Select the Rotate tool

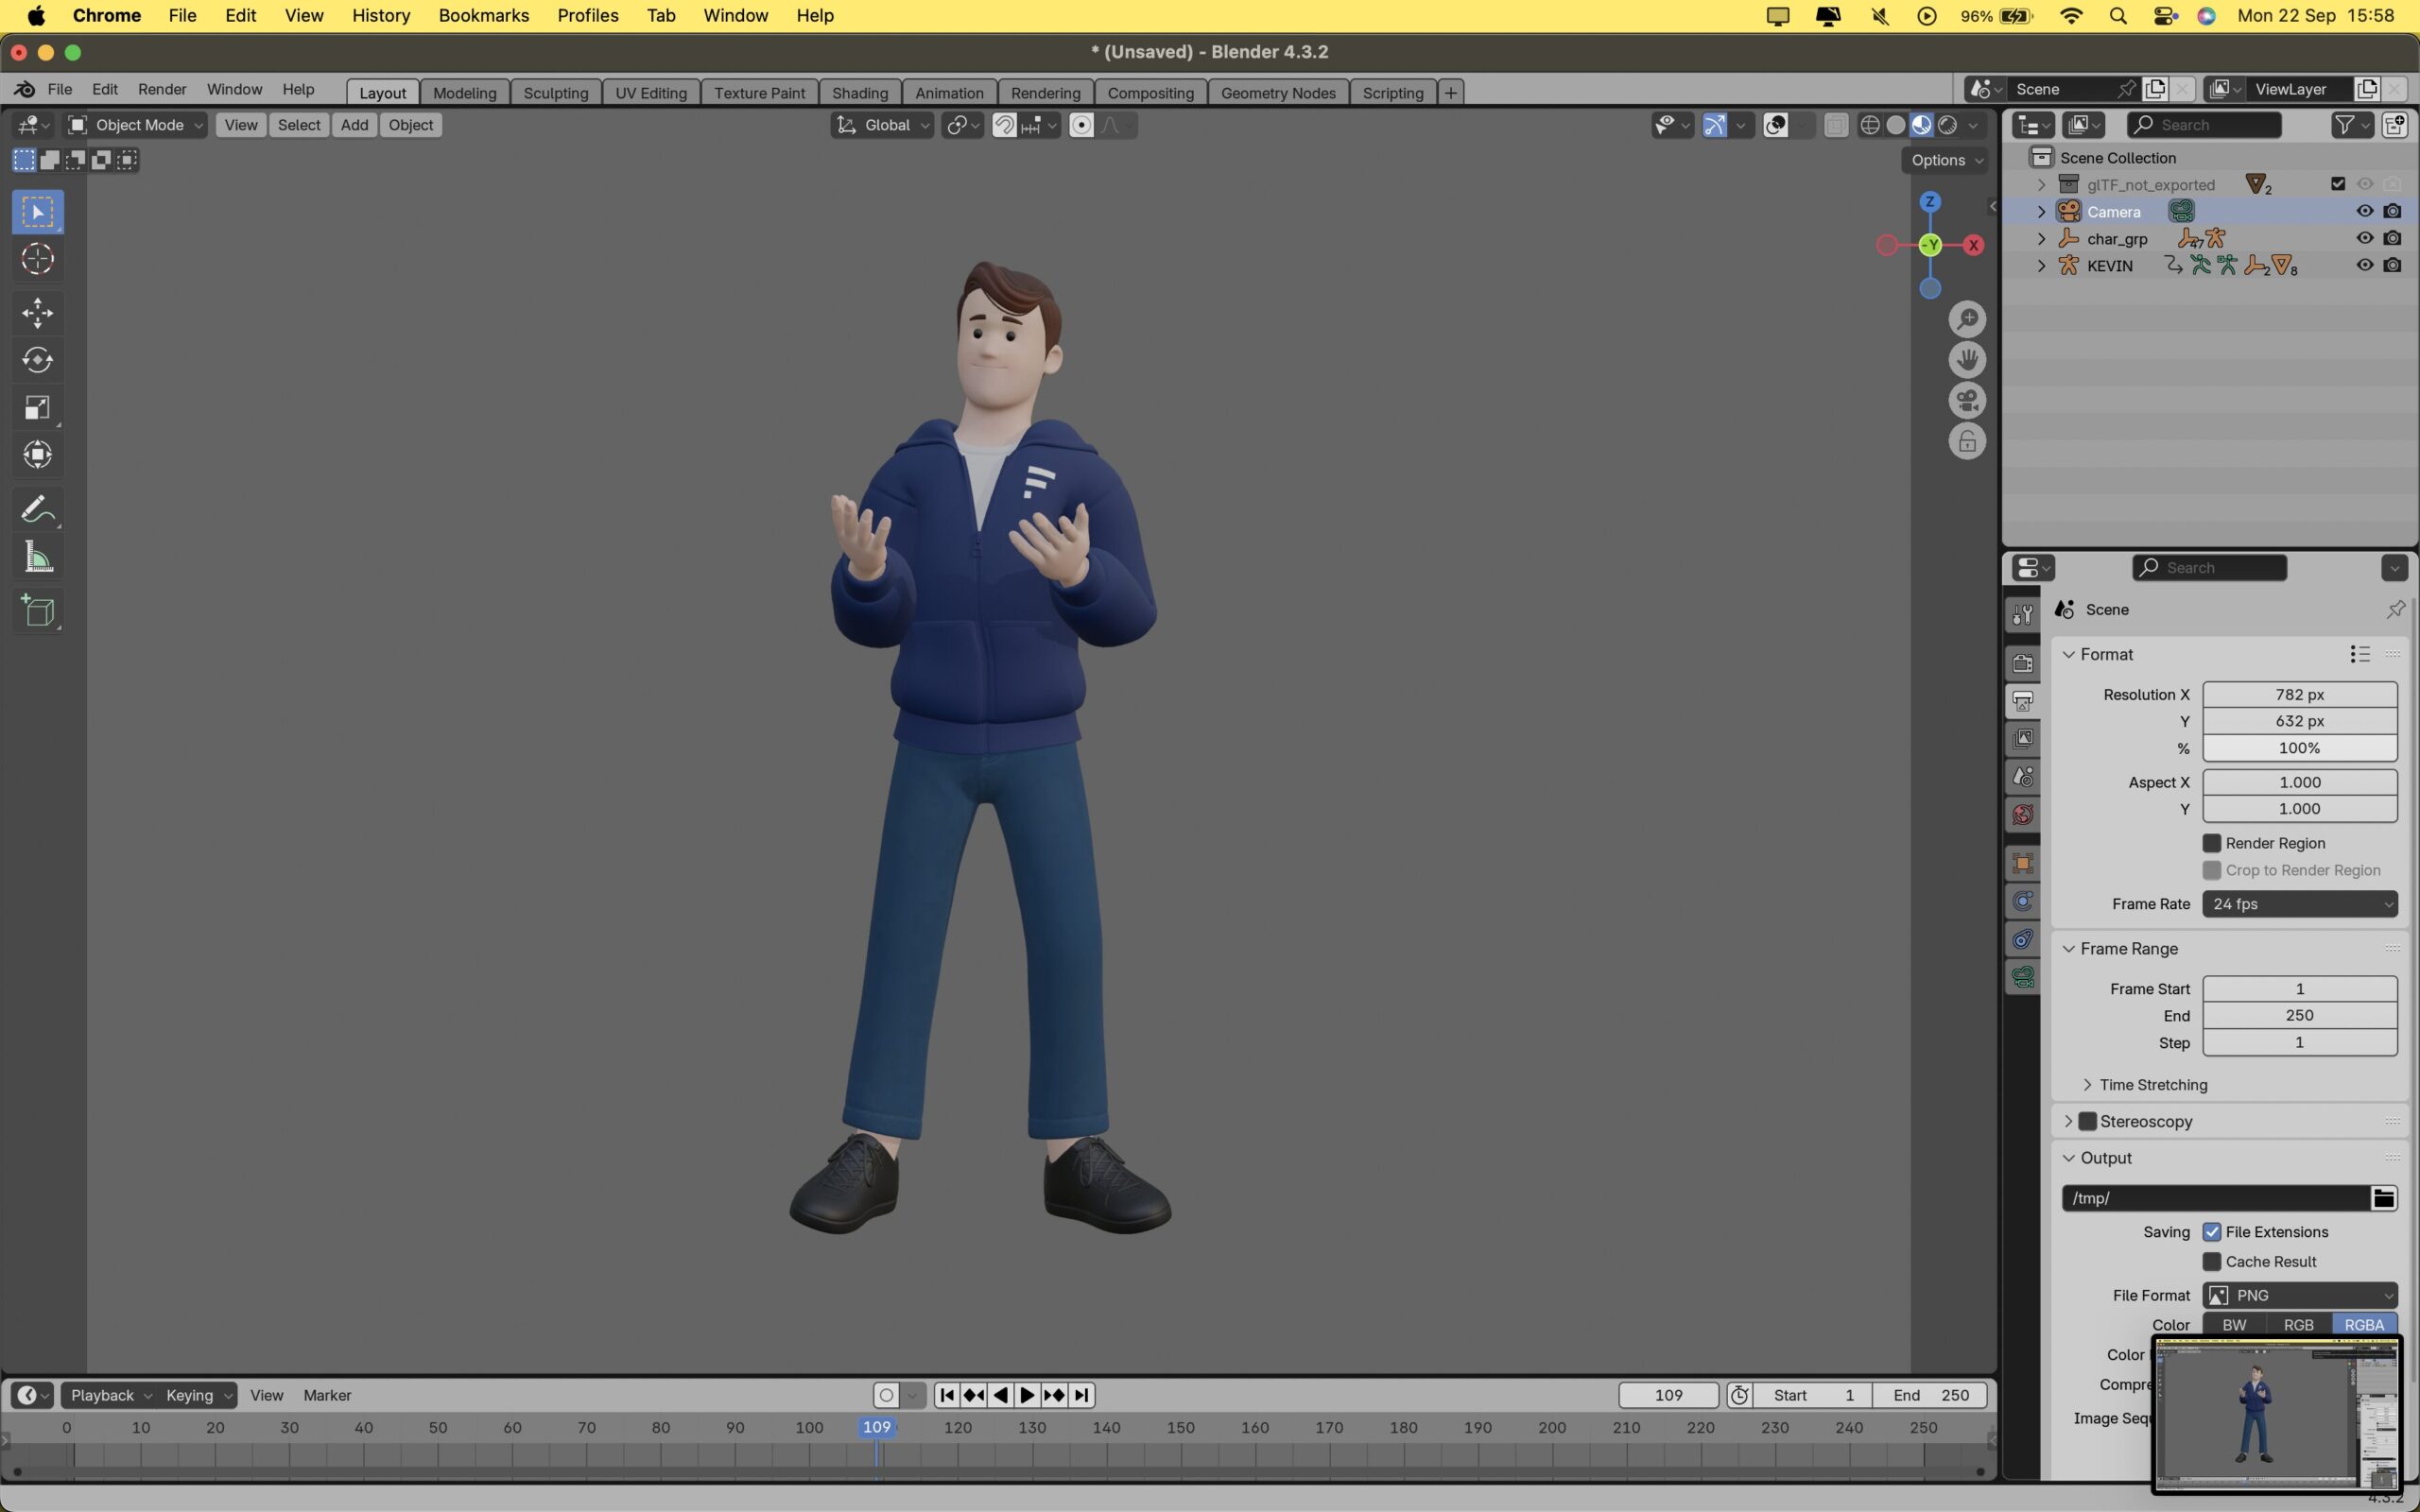click(x=37, y=360)
